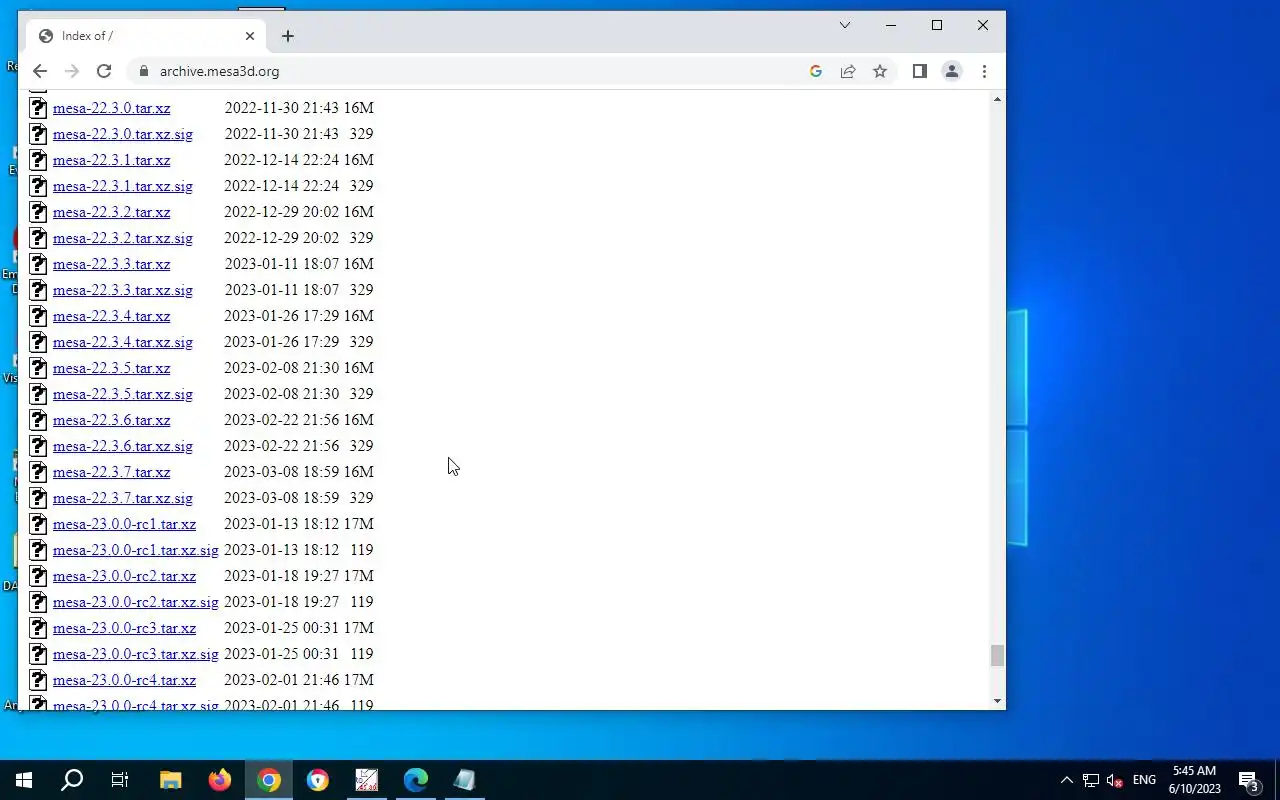This screenshot has width=1280, height=800.
Task: Click the archive.mesa3d.org address bar
Action: 470,71
